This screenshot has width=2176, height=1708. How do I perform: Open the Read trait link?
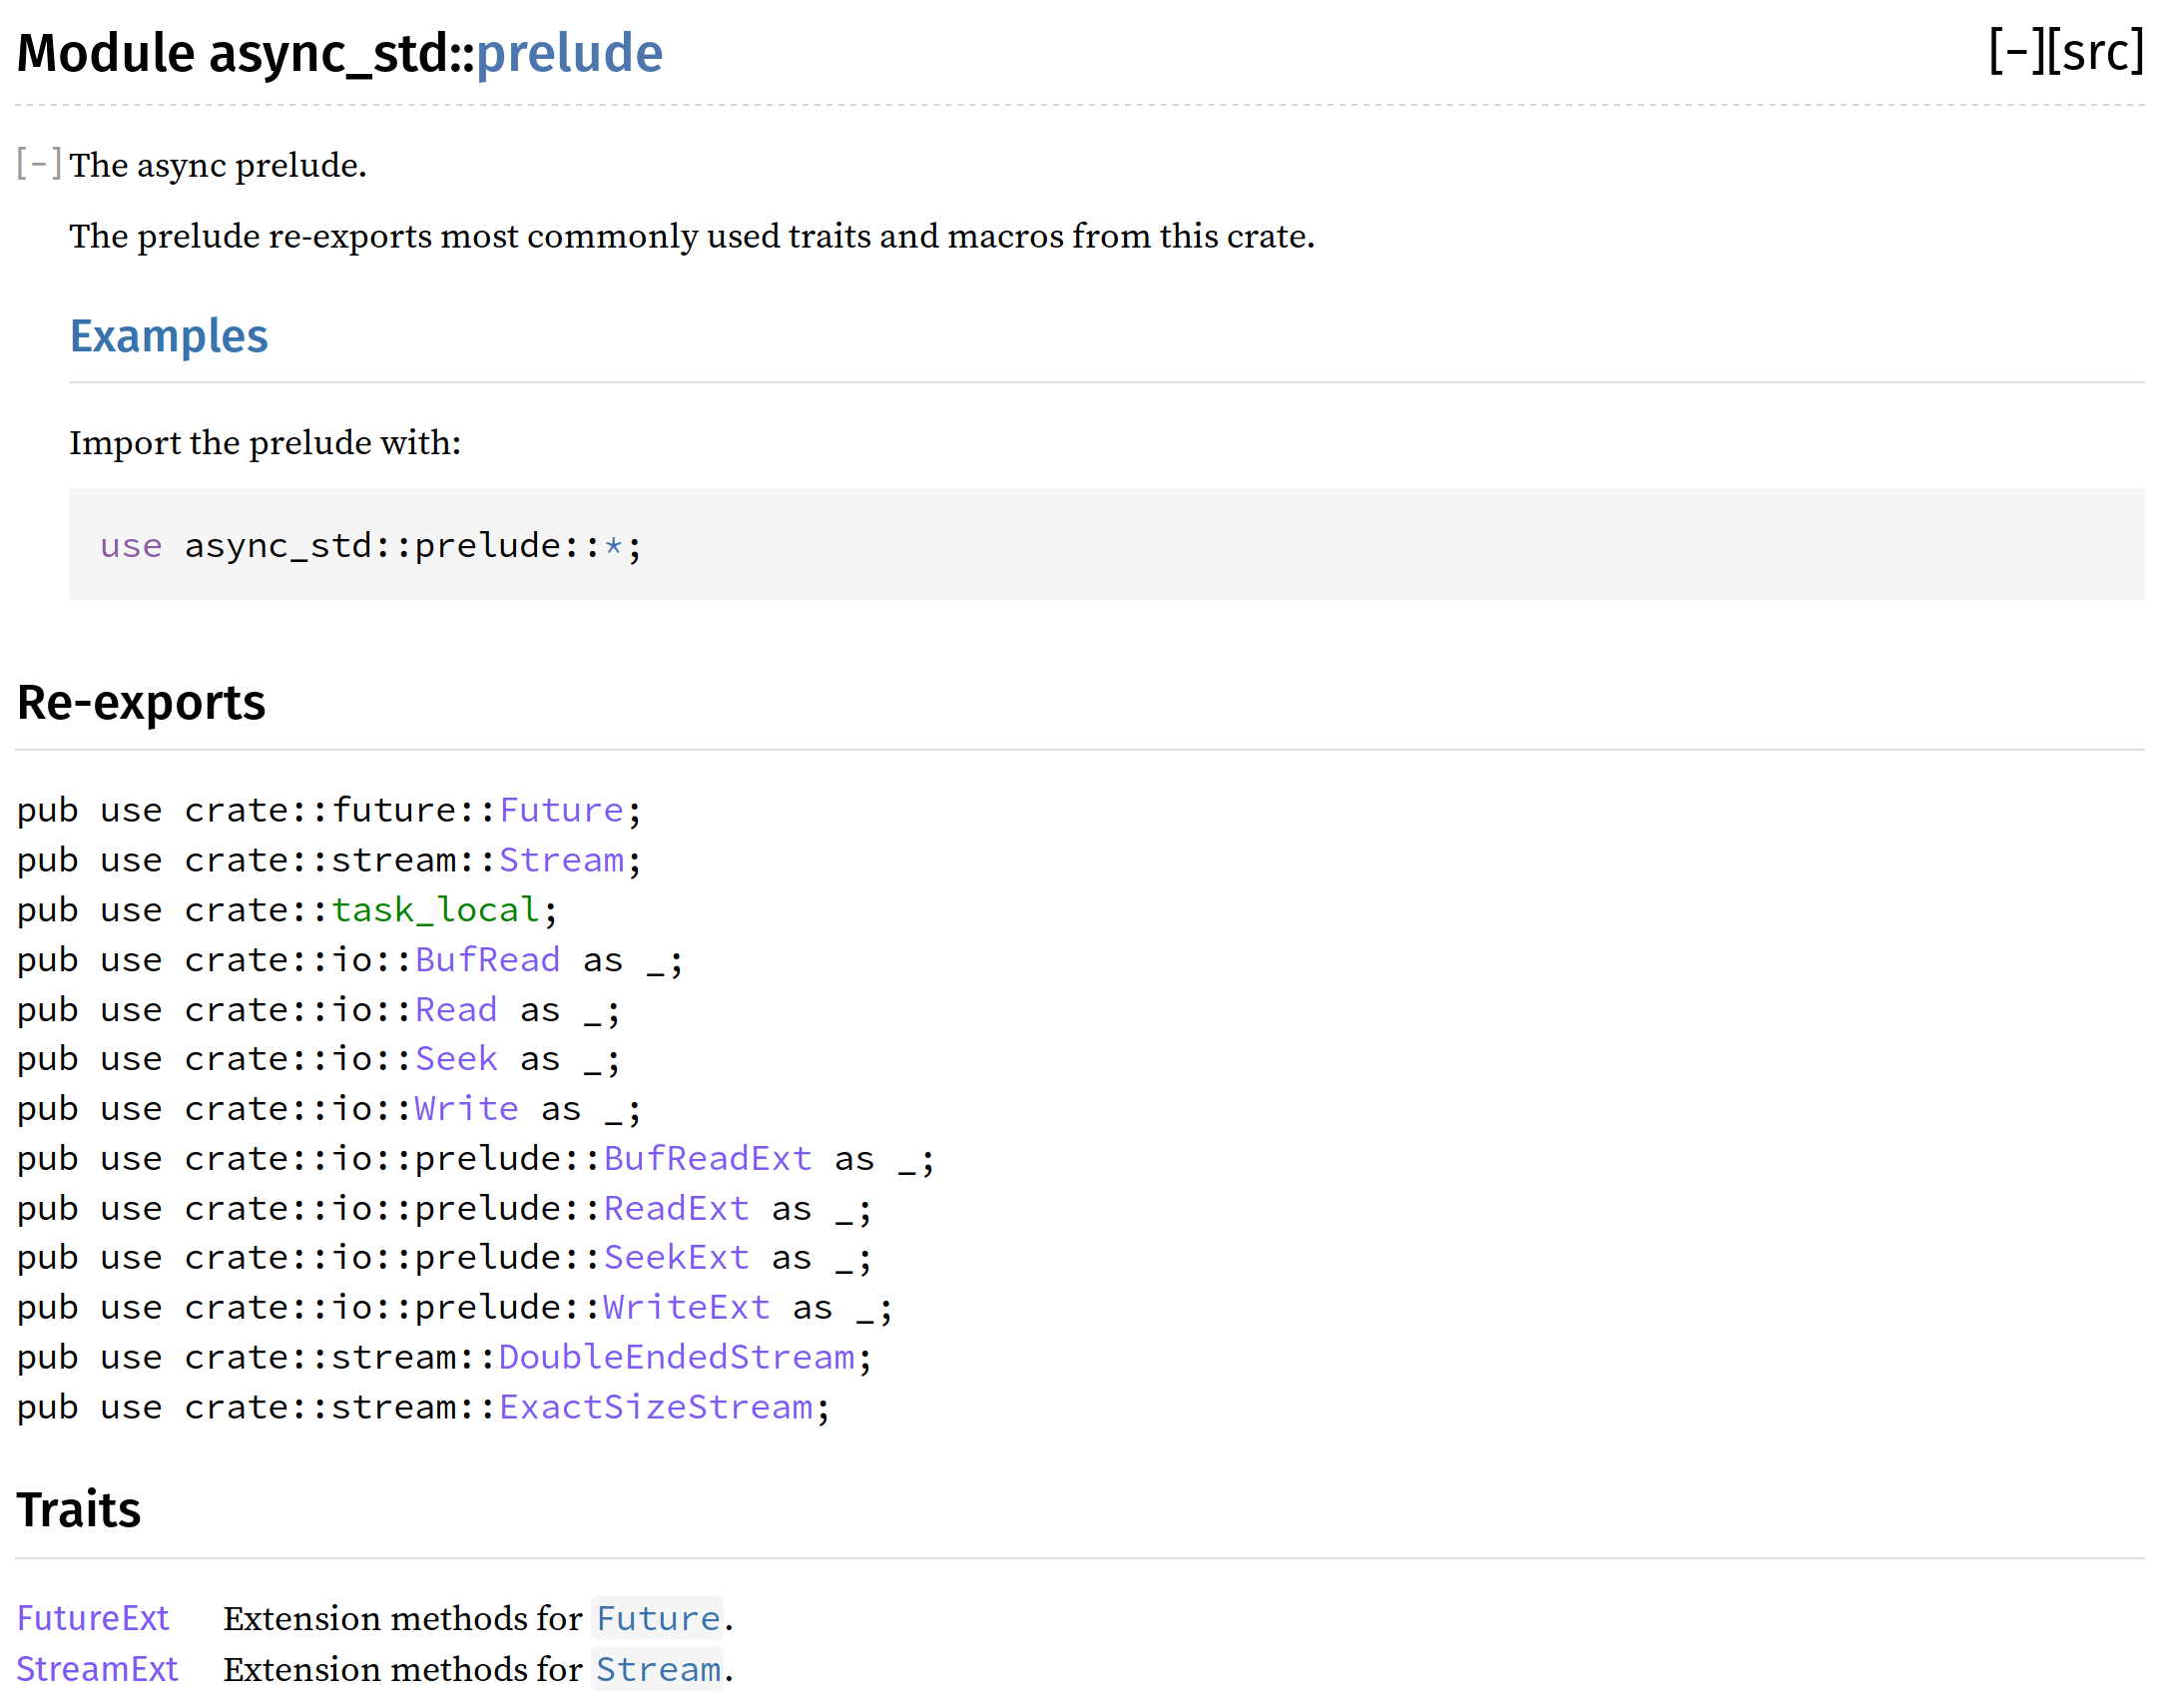(x=456, y=1010)
